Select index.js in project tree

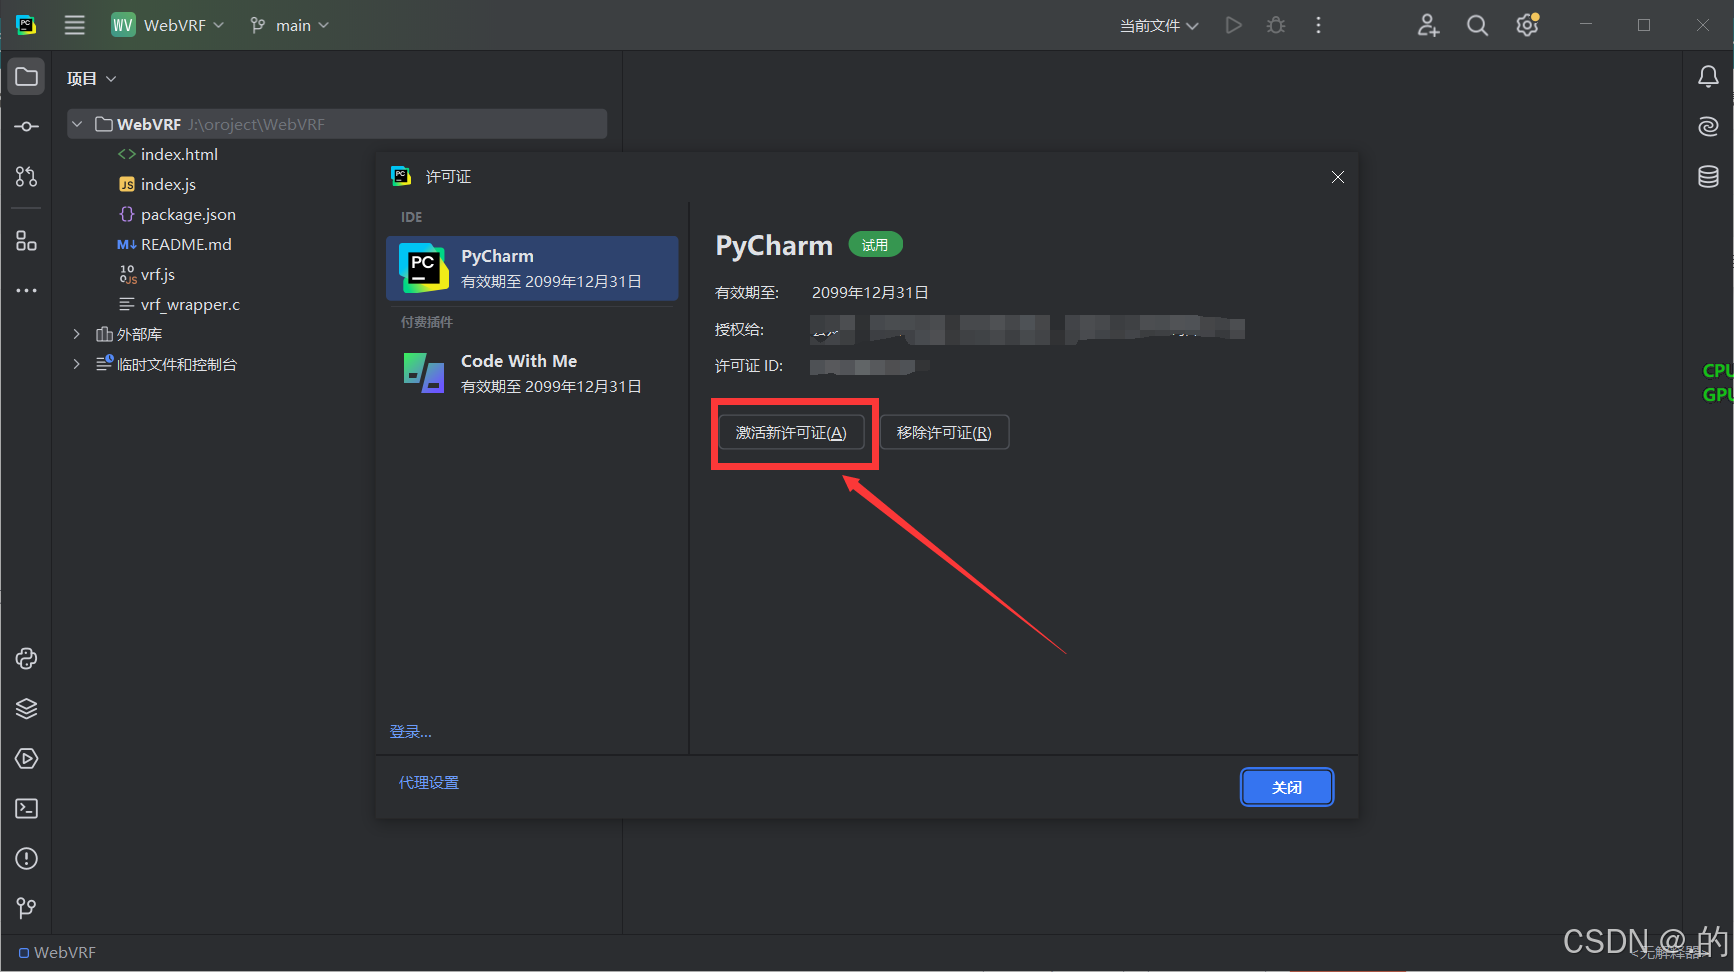[157, 184]
